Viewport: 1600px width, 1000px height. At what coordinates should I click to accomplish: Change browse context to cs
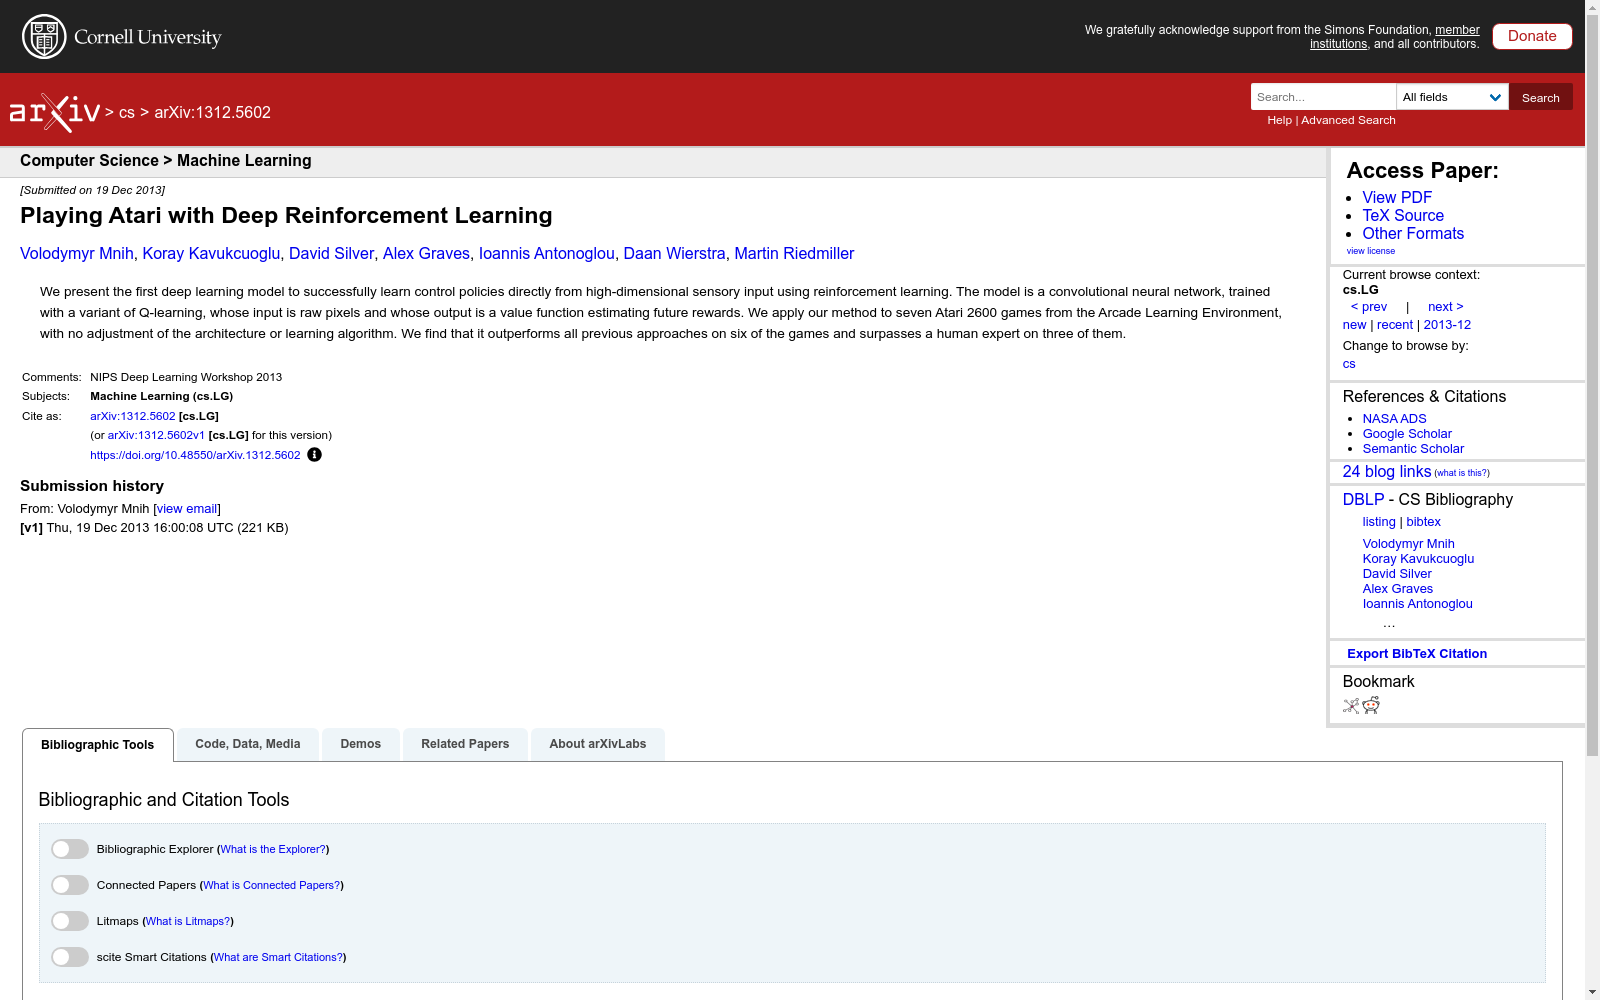[1349, 364]
